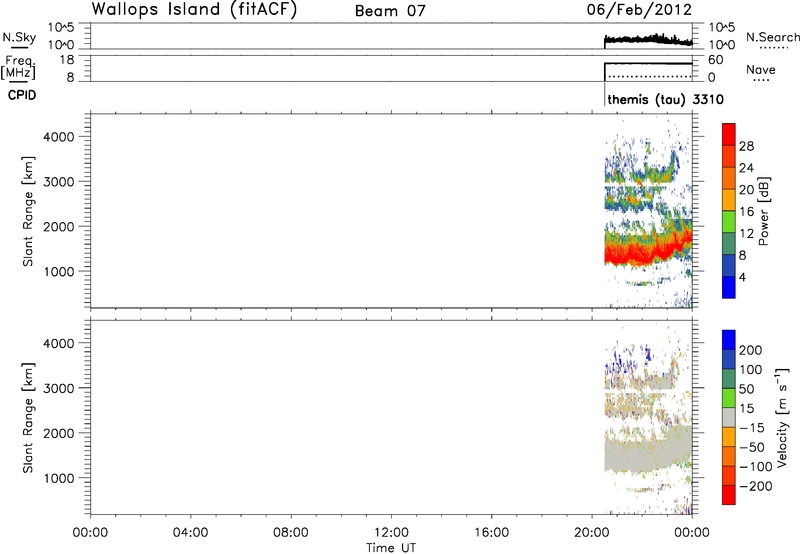Select the "Beam 07" label
800x554 pixels.
coord(390,11)
